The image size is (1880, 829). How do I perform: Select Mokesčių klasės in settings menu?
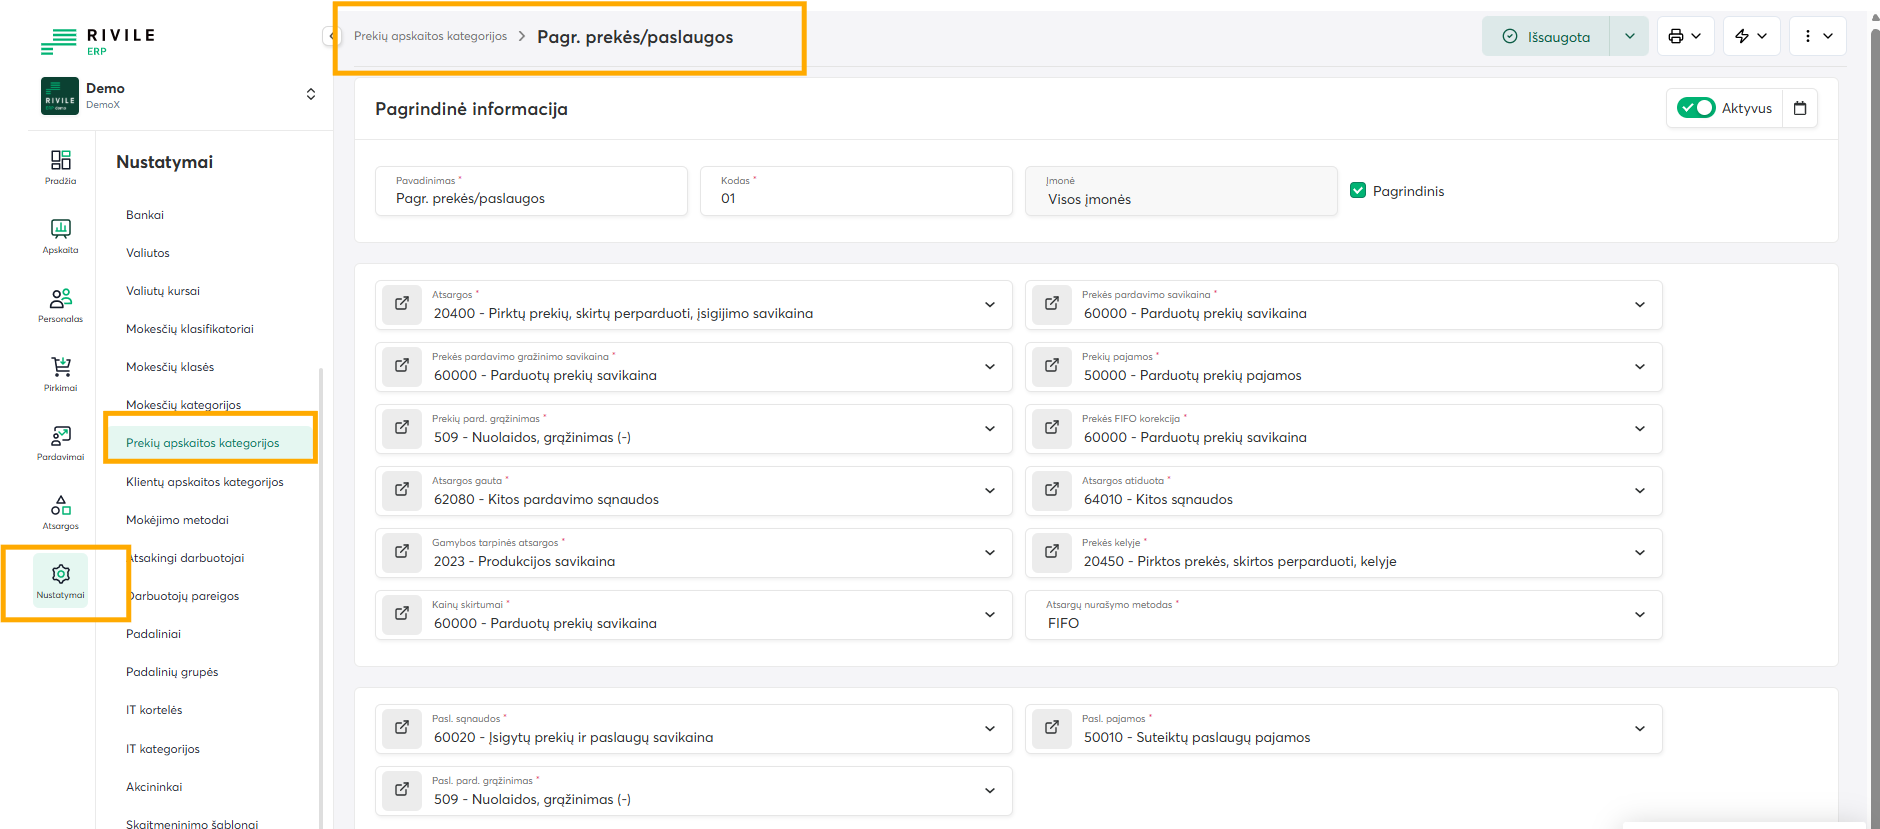tap(170, 367)
